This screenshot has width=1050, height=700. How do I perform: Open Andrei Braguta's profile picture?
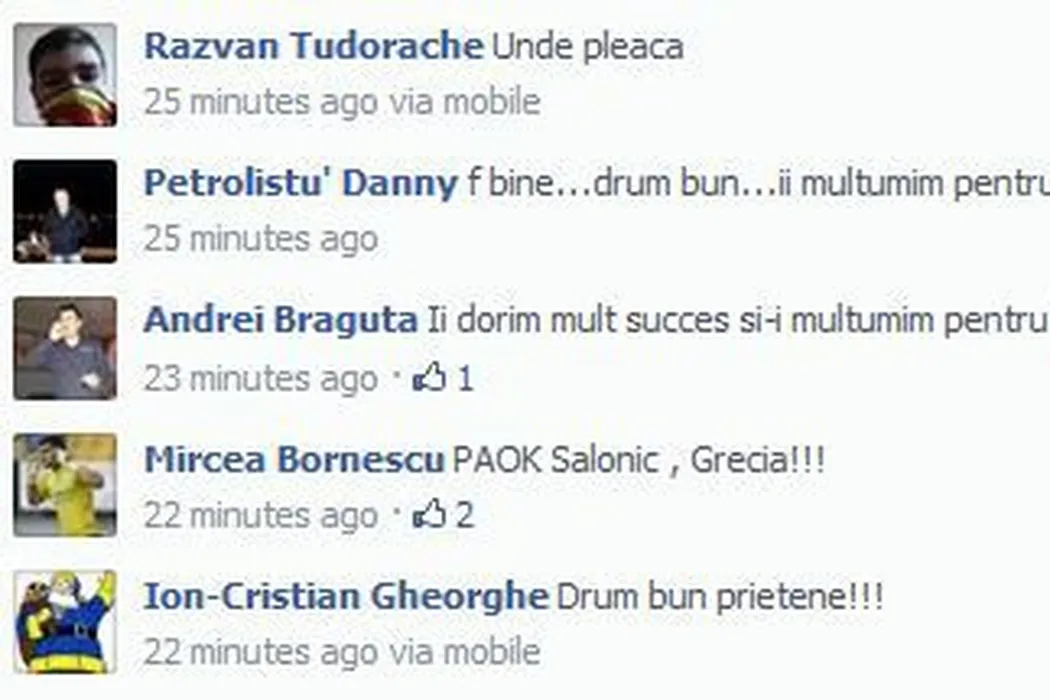[x=65, y=348]
